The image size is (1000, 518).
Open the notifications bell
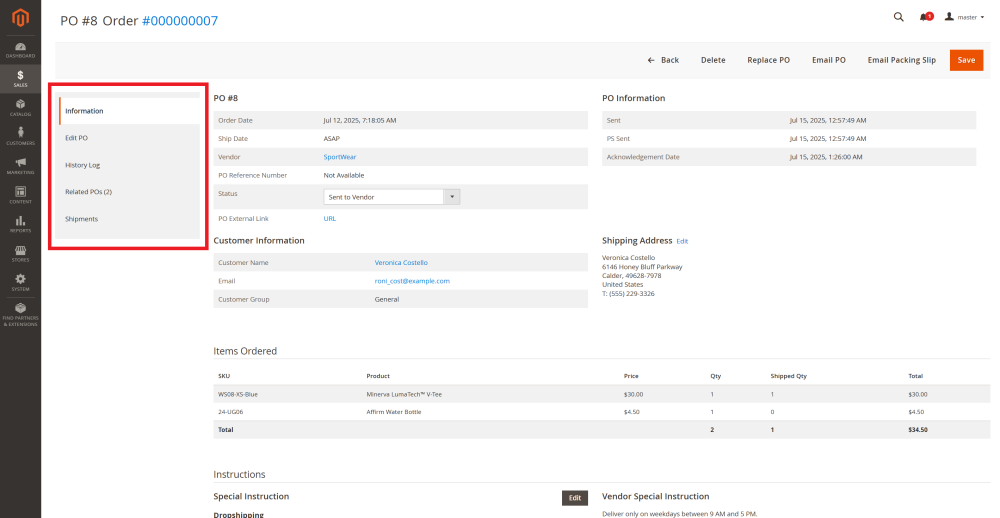click(x=925, y=17)
